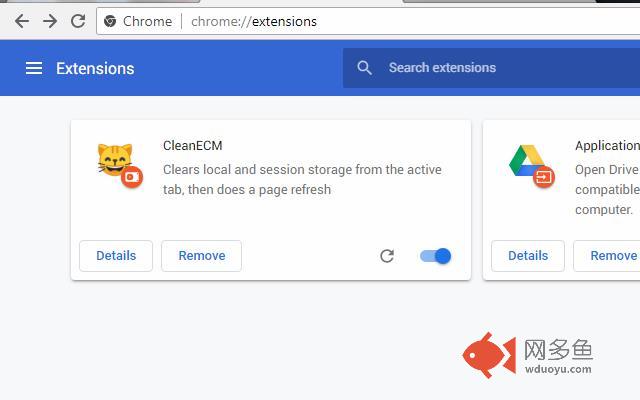Click the CleanECM description text

point(302,180)
